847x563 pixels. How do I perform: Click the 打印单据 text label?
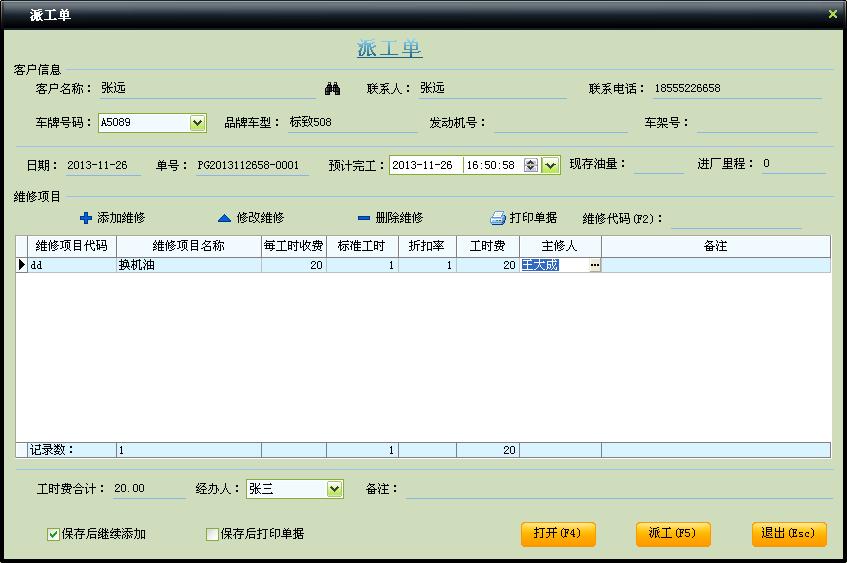coord(533,218)
